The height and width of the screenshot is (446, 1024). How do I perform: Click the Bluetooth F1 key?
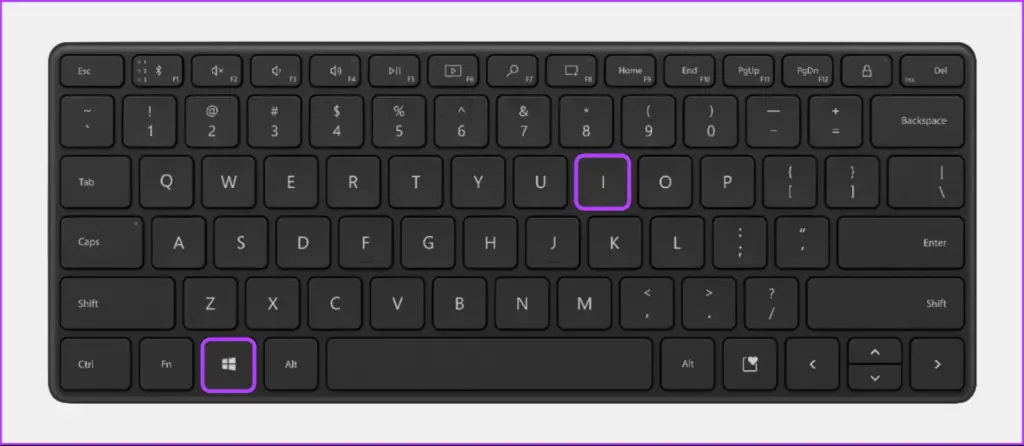158,71
